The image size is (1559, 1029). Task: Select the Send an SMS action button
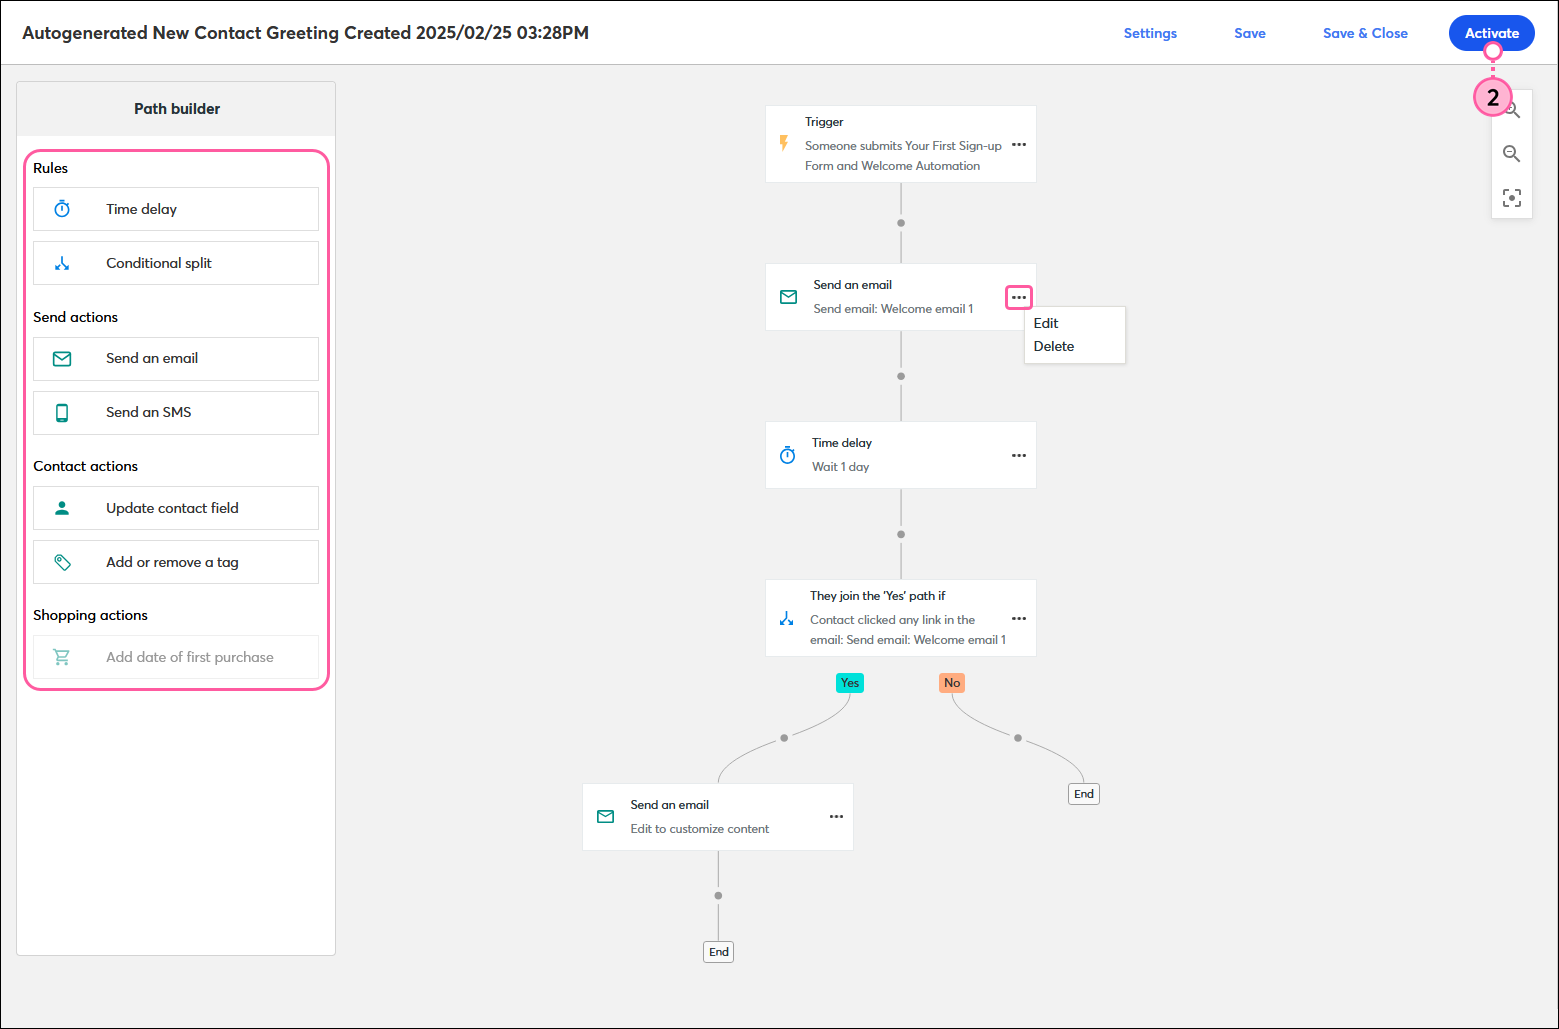tap(176, 412)
